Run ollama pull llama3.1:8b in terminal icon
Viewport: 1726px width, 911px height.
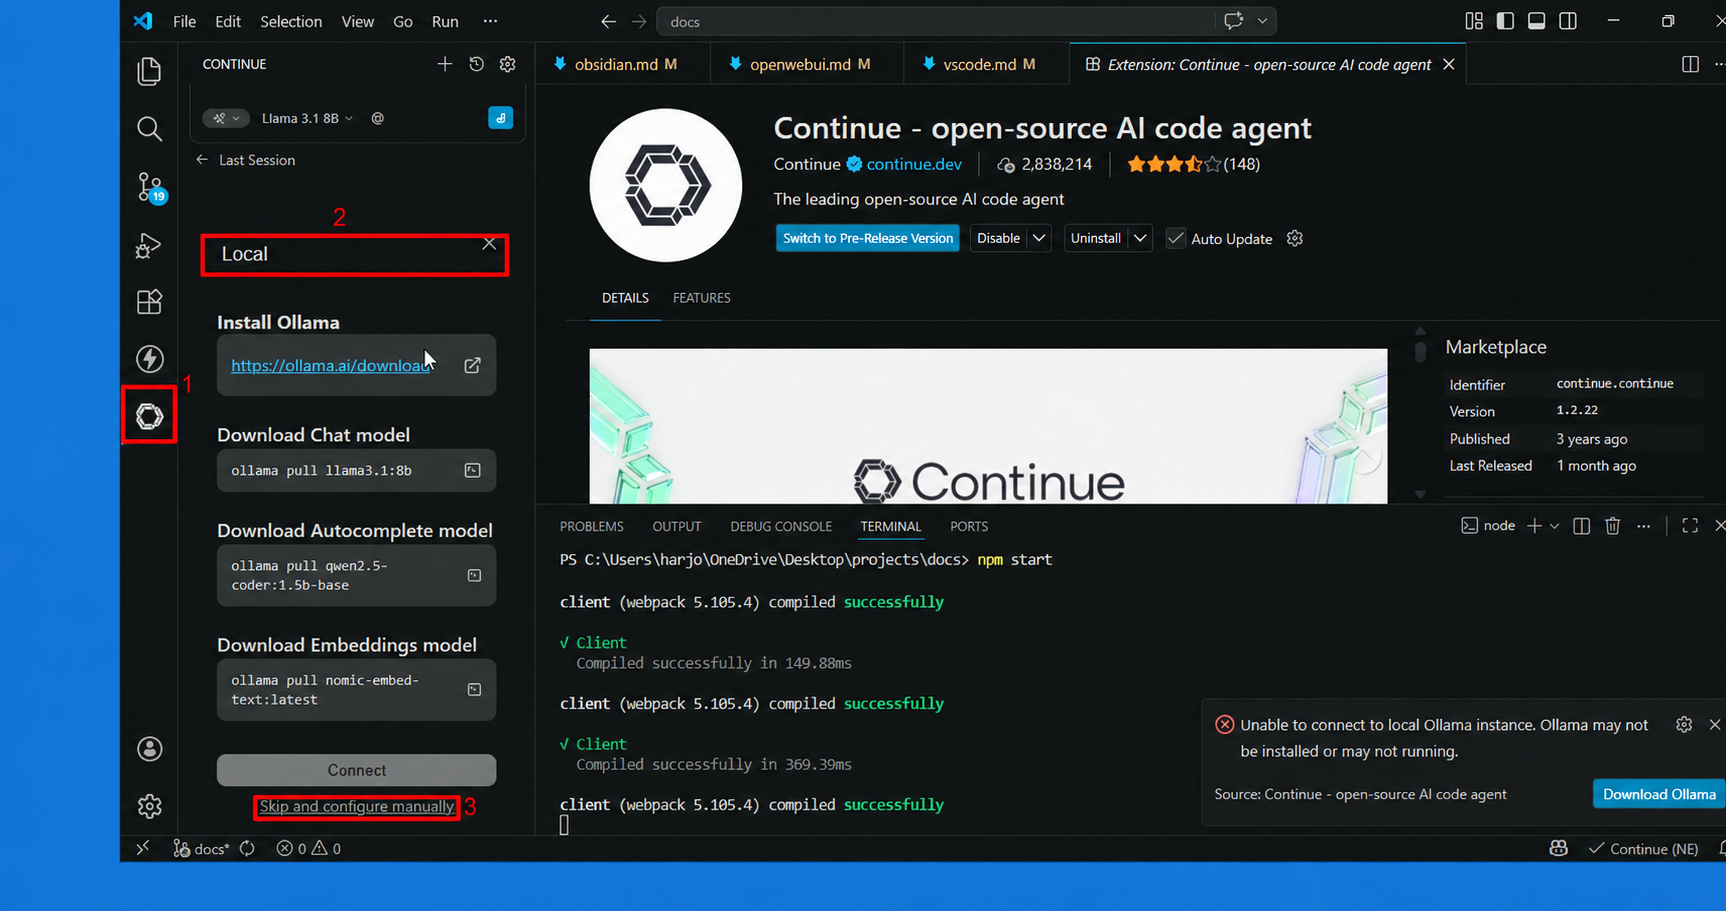click(x=472, y=470)
